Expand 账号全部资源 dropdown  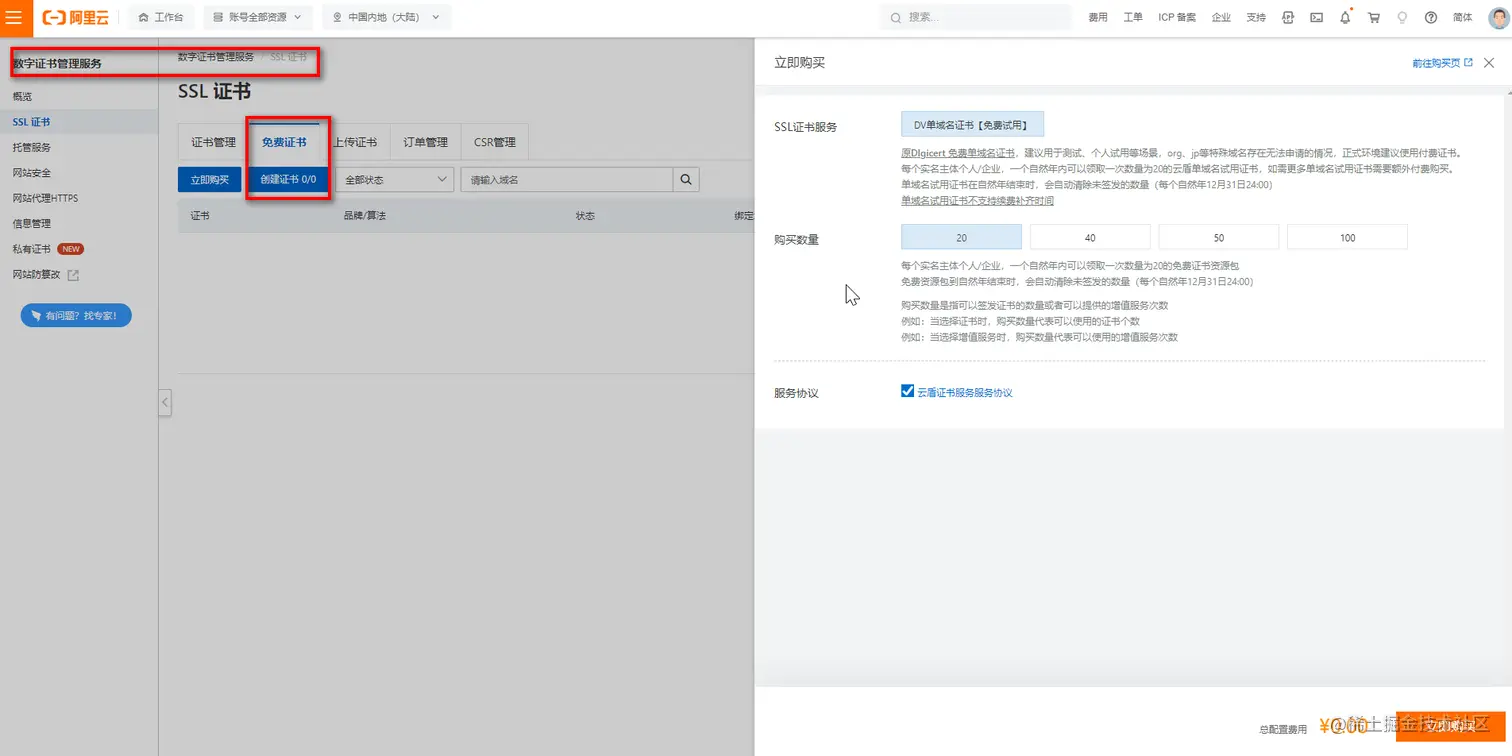tap(258, 17)
